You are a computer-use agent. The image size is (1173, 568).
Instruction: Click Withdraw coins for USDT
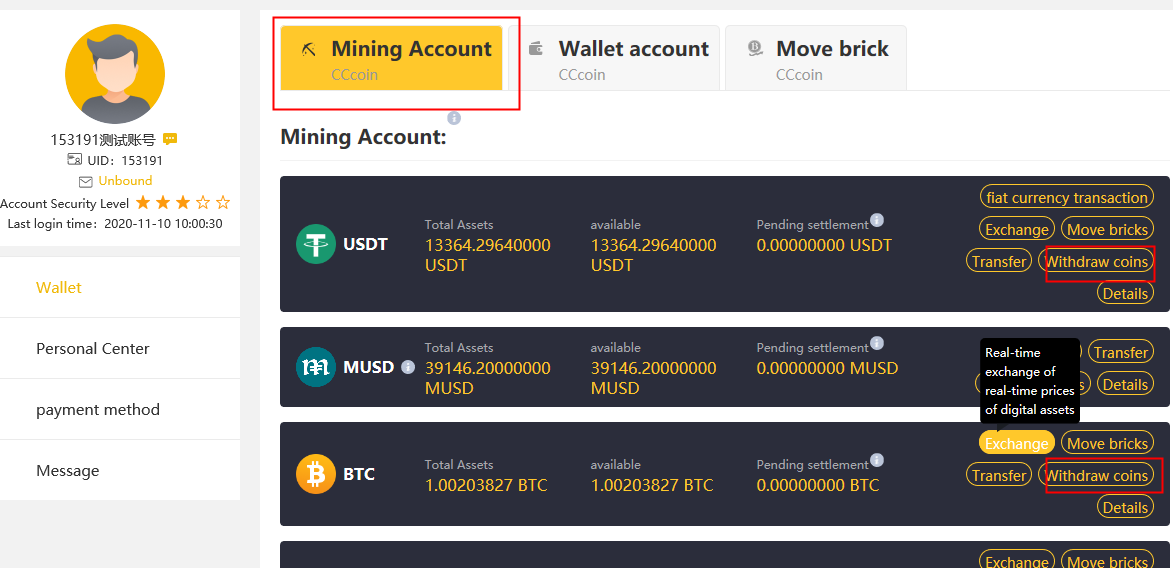[1096, 262]
